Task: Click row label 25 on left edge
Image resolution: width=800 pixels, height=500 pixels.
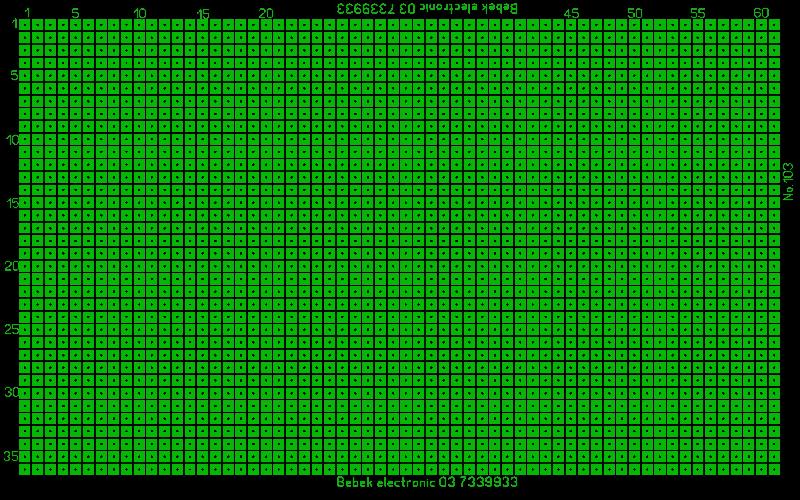Action: (x=11, y=329)
